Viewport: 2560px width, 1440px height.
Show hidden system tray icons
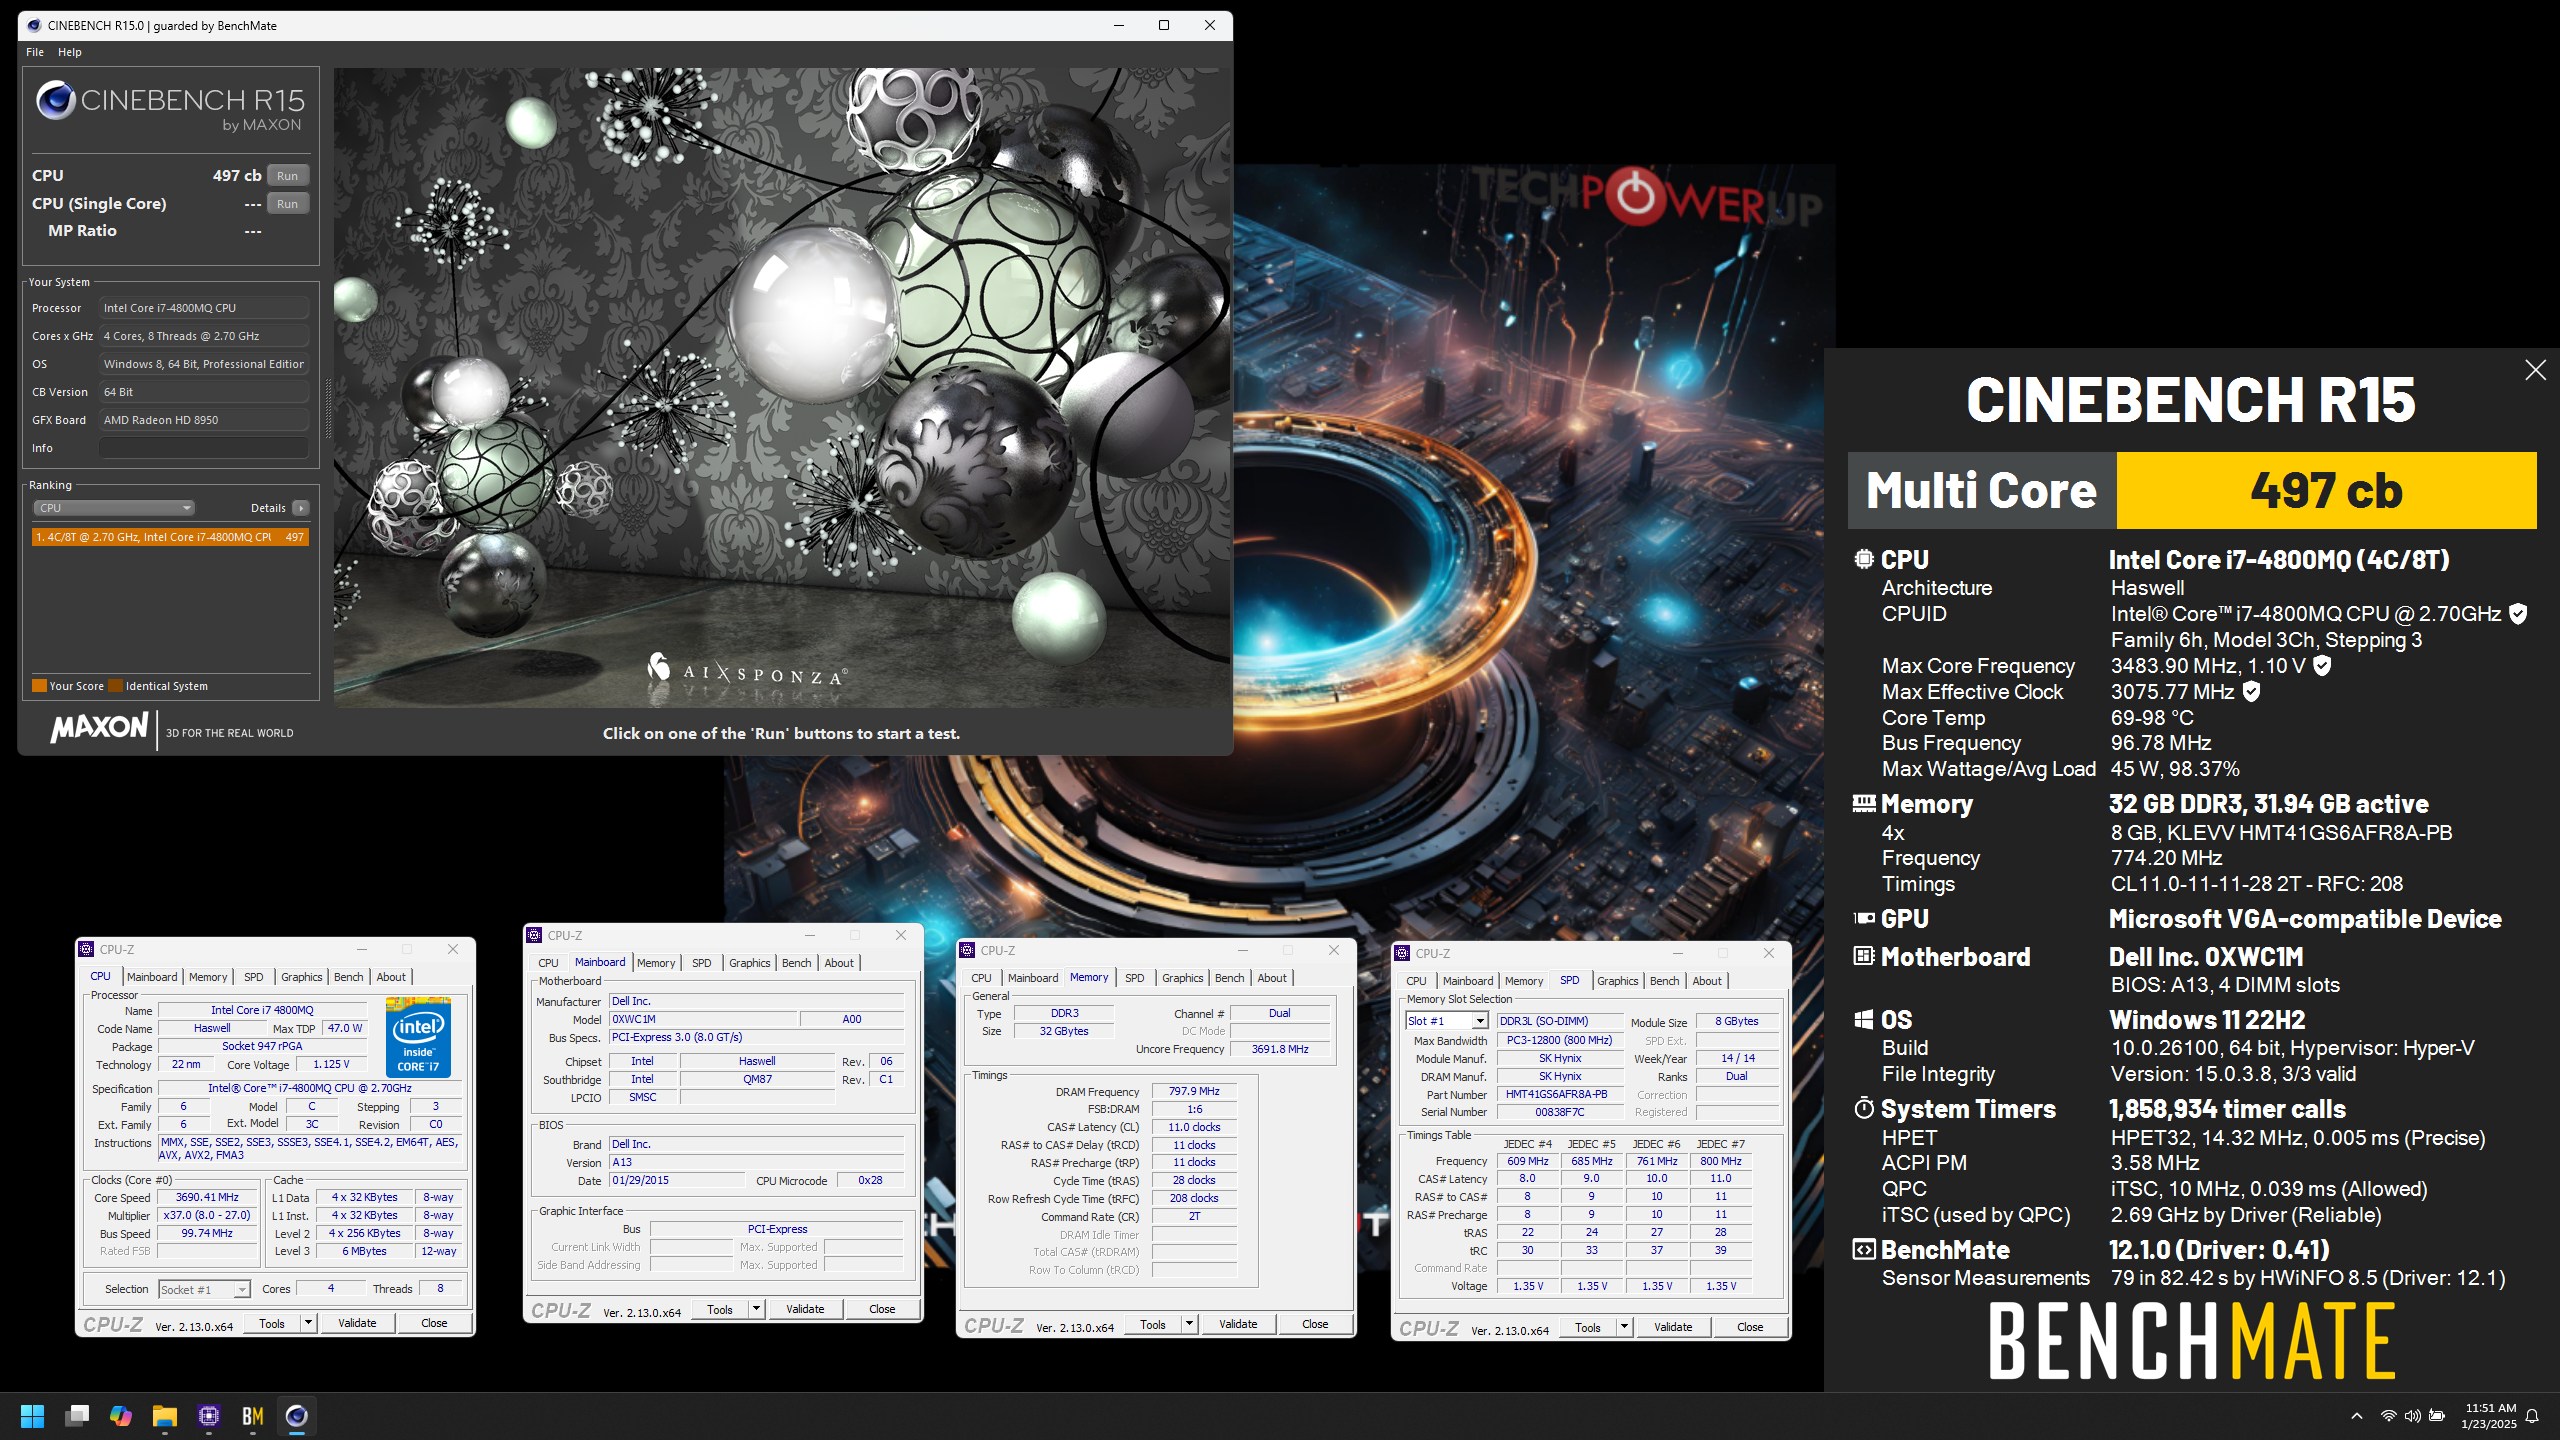tap(2357, 1416)
